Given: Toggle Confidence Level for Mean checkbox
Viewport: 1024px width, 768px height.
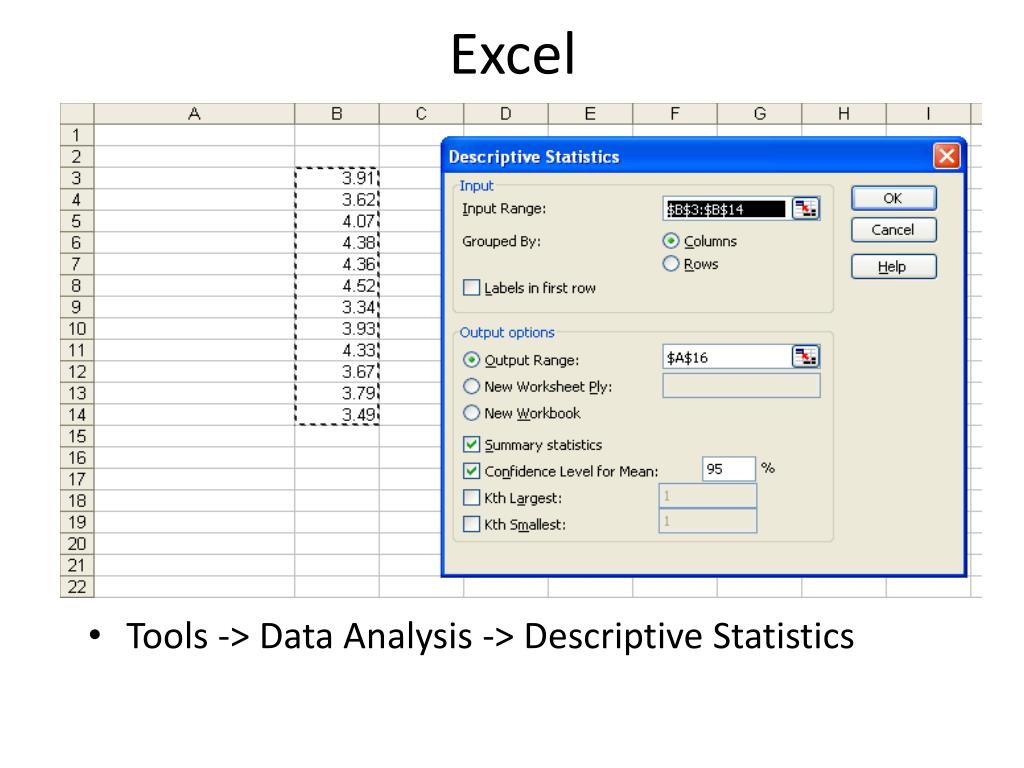Looking at the screenshot, I should pos(471,471).
